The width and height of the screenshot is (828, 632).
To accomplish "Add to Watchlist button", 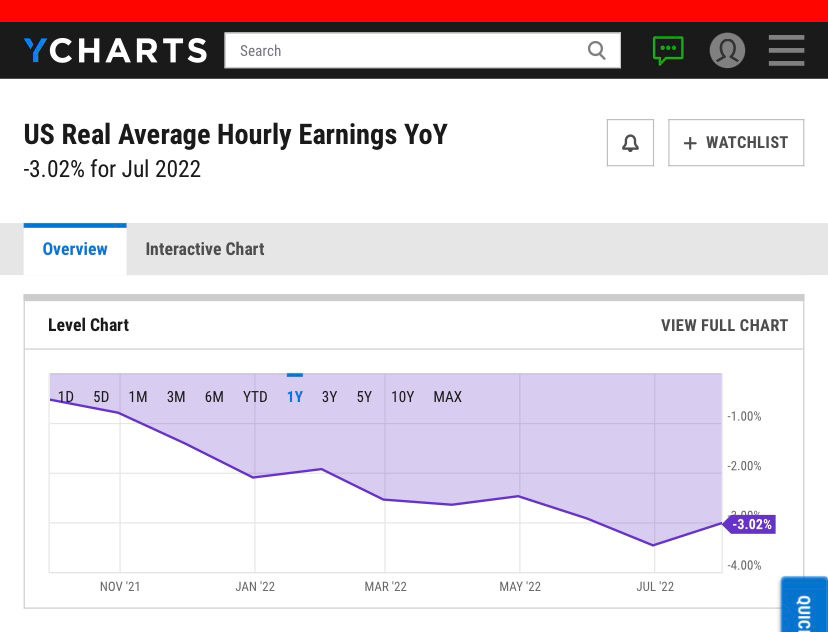I will click(x=736, y=143).
